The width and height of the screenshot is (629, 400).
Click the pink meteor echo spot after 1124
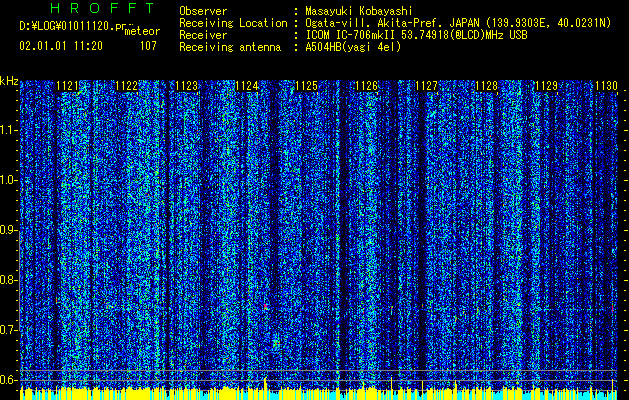pos(265,307)
